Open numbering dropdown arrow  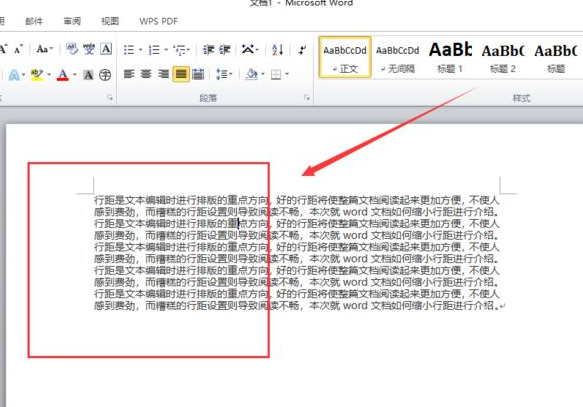[166, 49]
